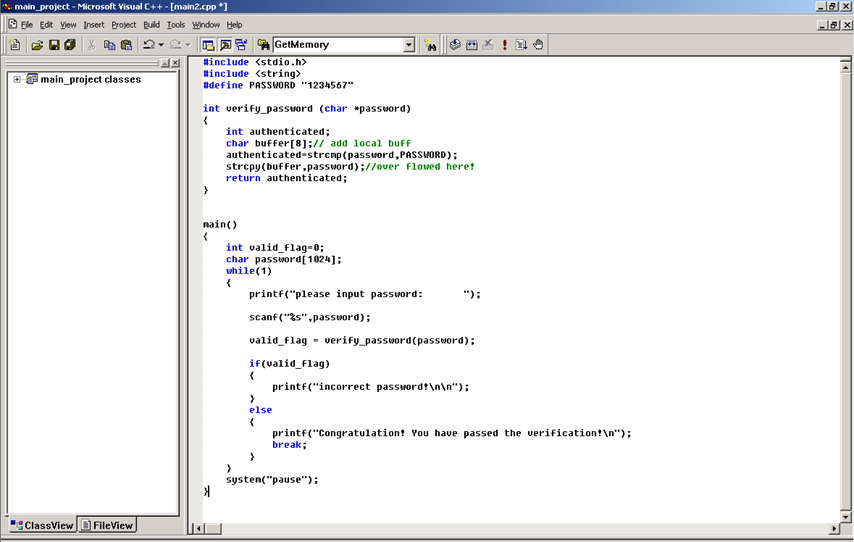Image resolution: width=854 pixels, height=542 pixels.
Task: Open the Build menu
Action: [x=151, y=24]
